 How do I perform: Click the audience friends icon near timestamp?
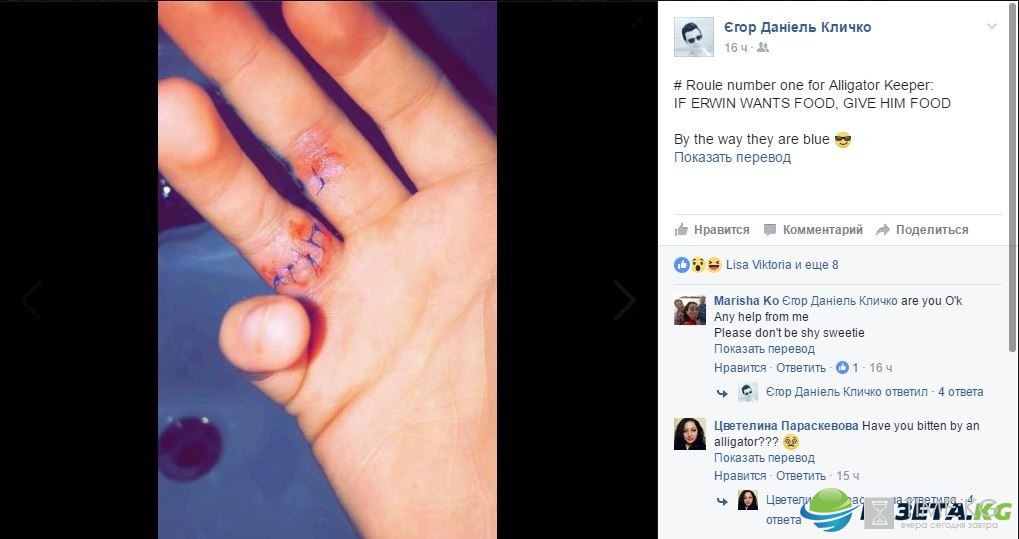tap(763, 47)
